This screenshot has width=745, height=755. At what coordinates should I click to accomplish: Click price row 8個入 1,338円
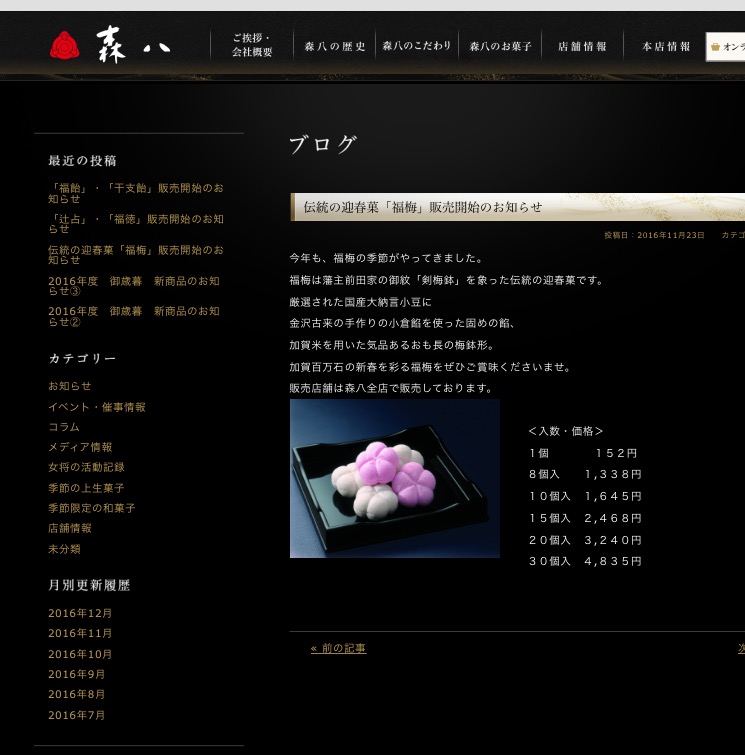point(585,475)
